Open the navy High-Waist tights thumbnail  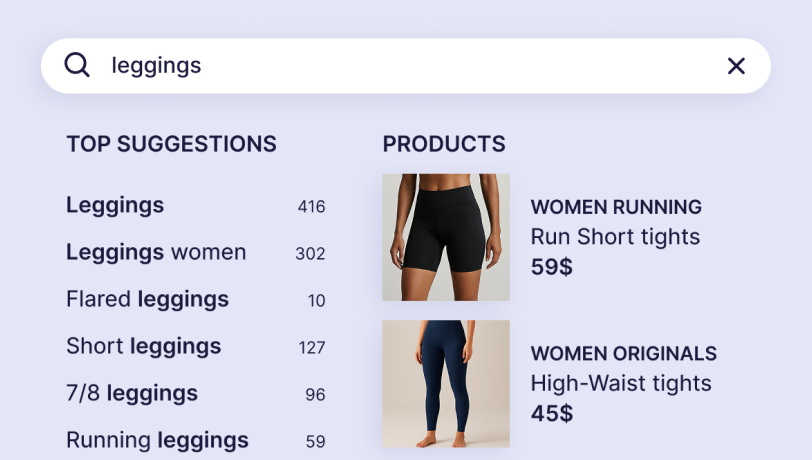[x=446, y=383]
